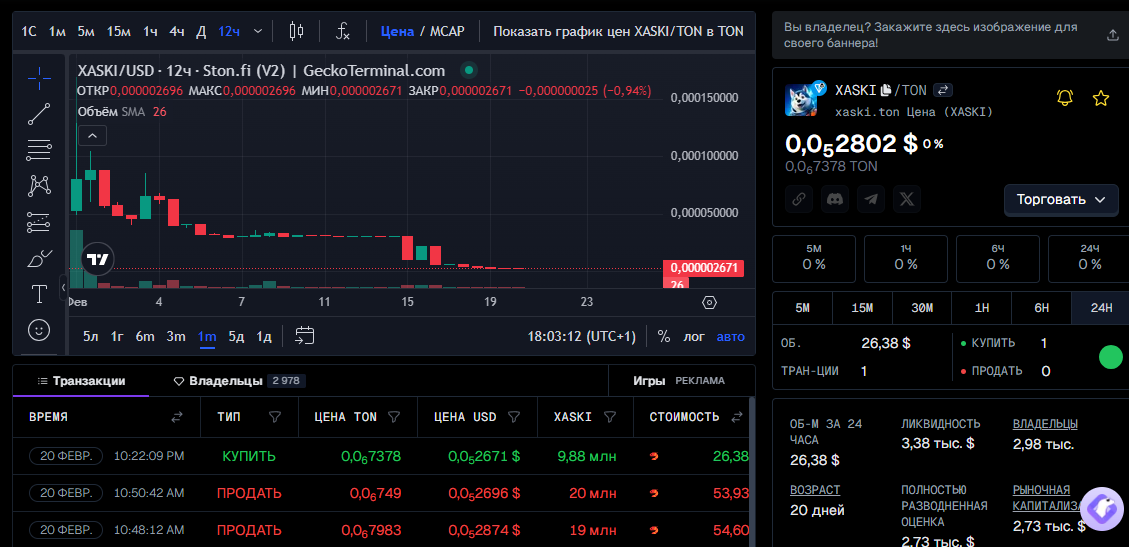Toggle авто auto scale on chart
This screenshot has height=547, width=1129.
(731, 336)
